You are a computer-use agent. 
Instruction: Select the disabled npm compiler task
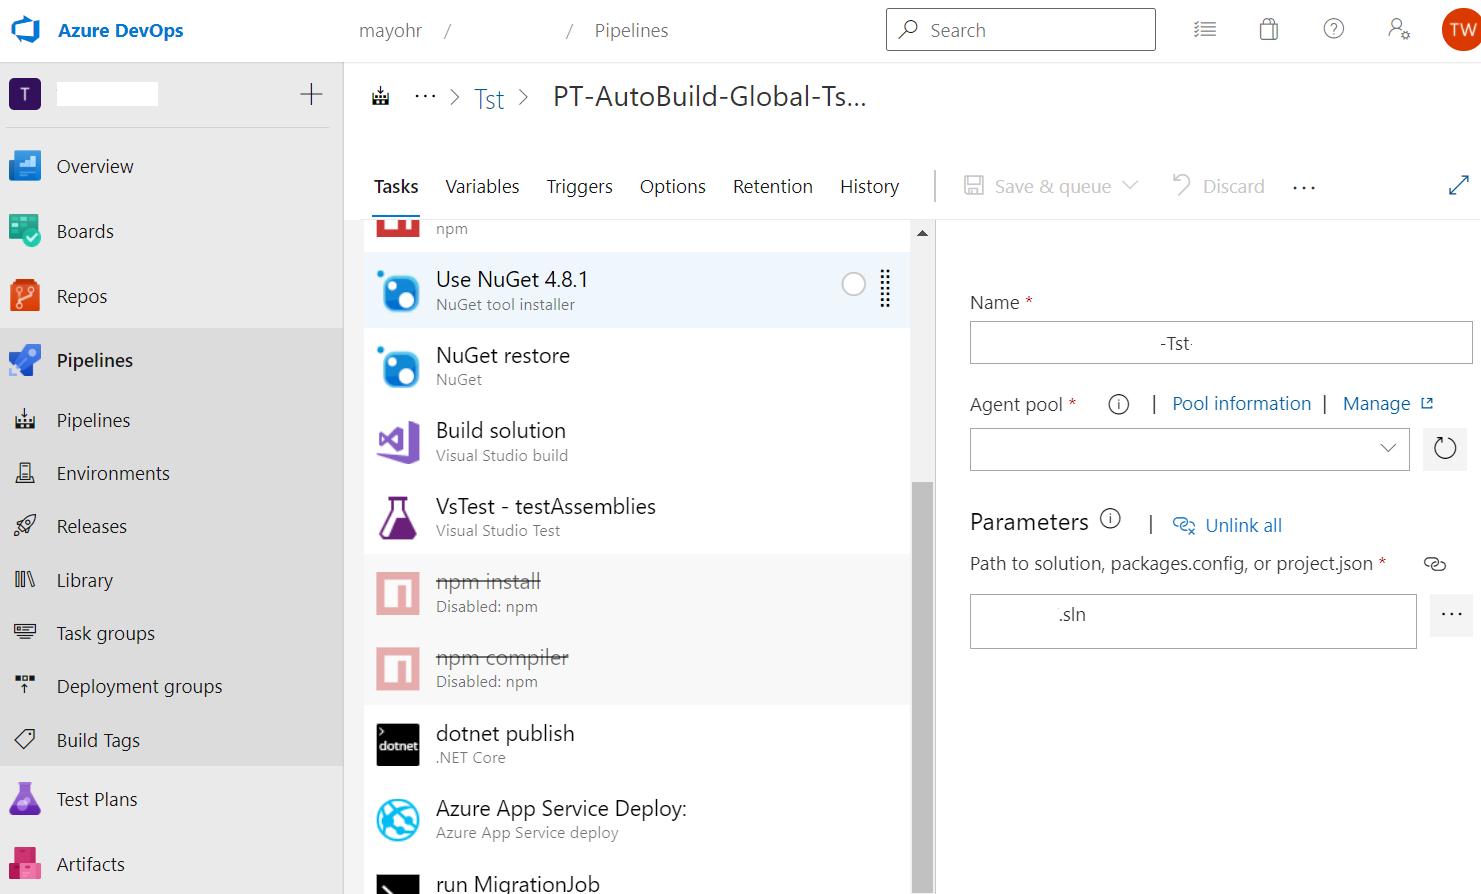637,668
